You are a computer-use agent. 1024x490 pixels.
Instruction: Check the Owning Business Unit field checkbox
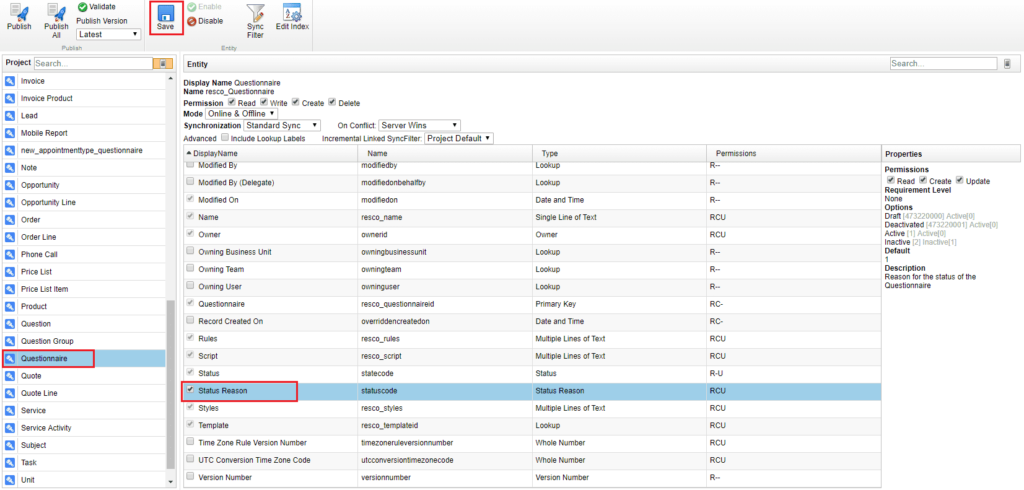pos(191,251)
